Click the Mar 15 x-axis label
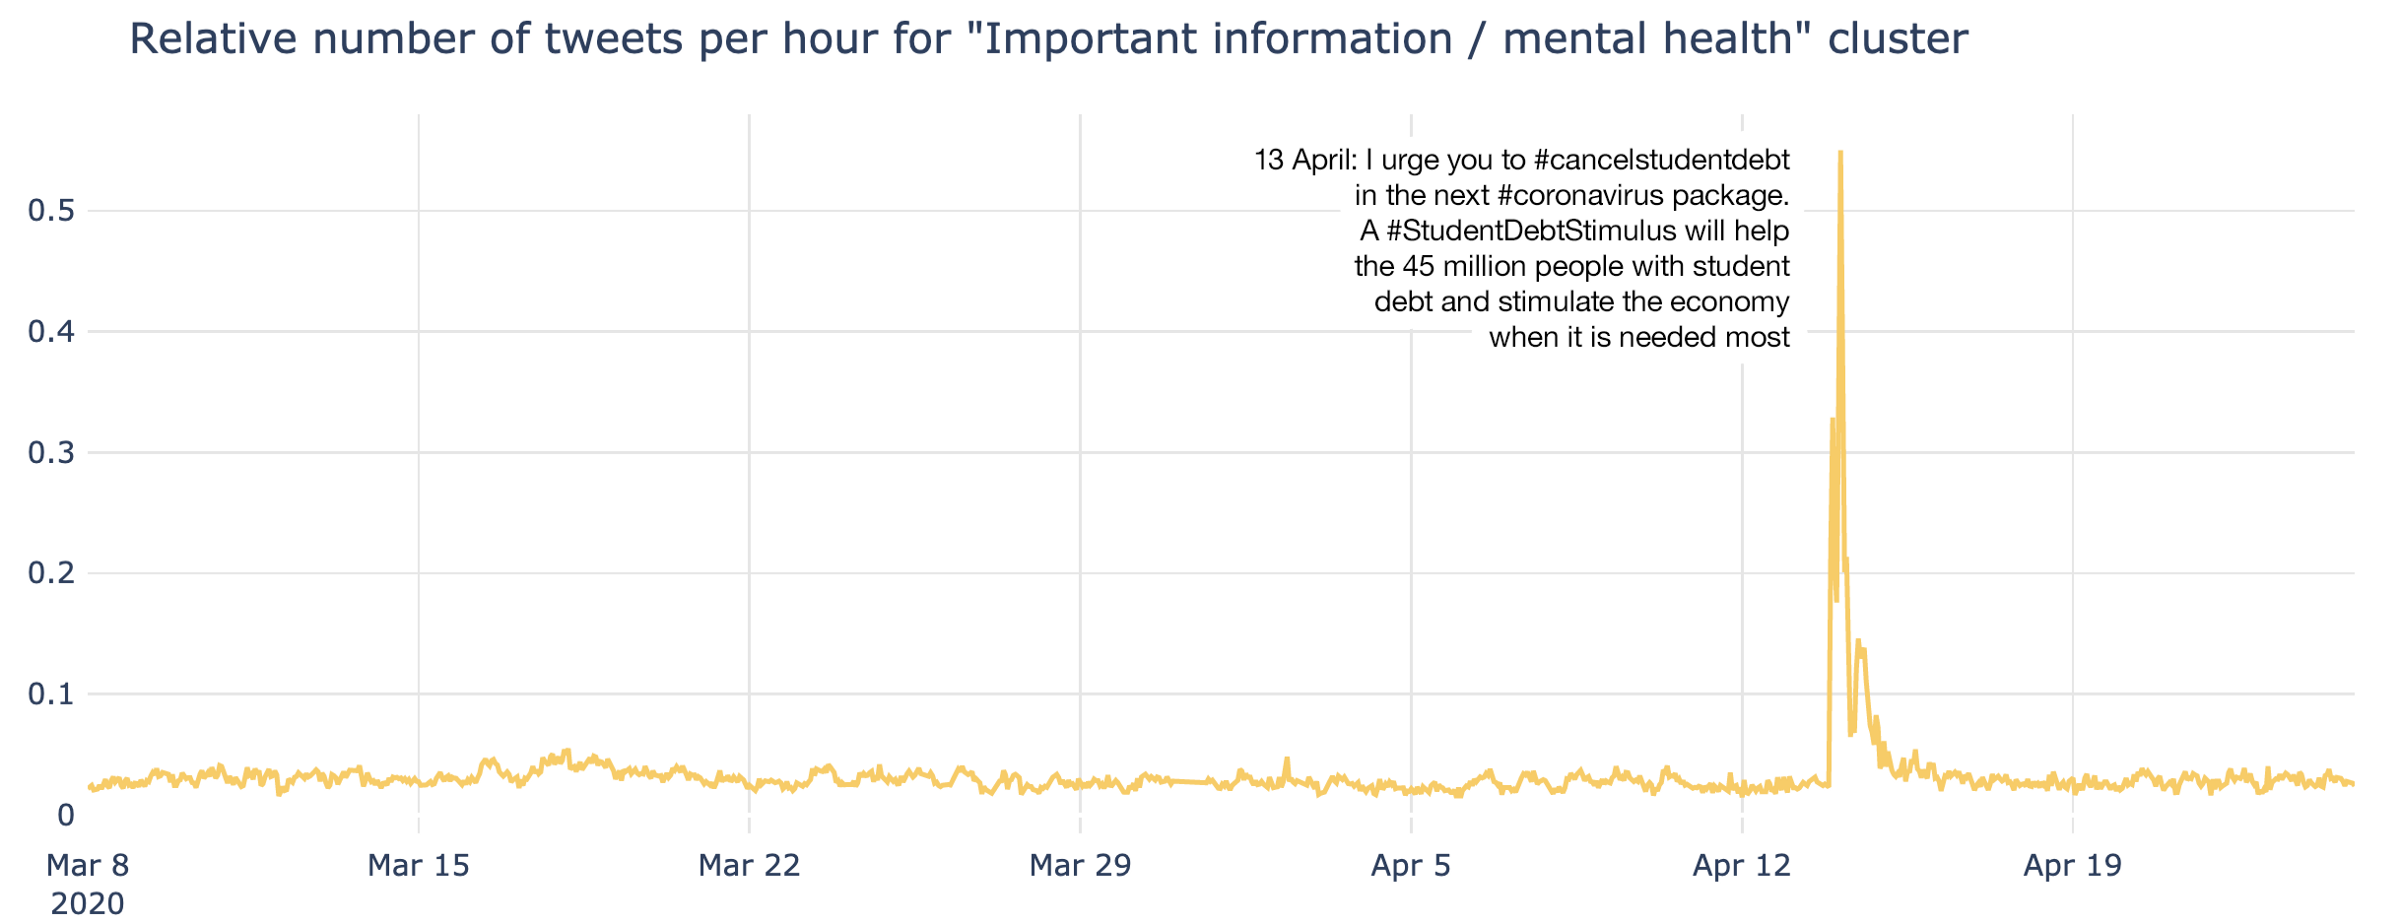This screenshot has height=922, width=2400. 418,865
